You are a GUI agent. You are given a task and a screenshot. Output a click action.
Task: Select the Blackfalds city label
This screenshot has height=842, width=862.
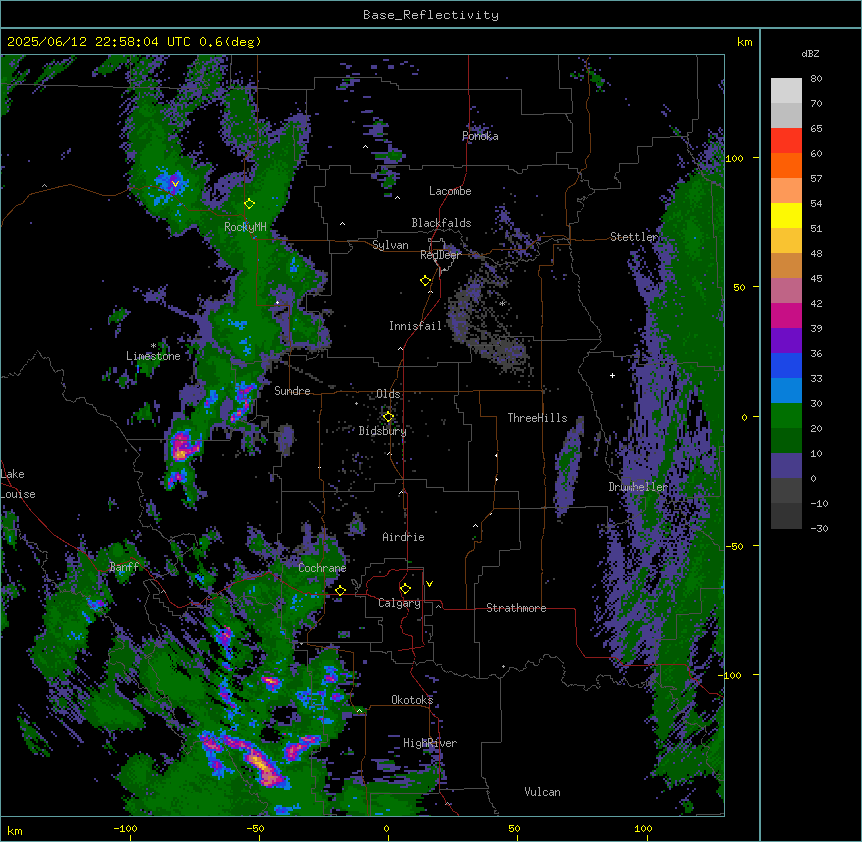pyautogui.click(x=441, y=223)
